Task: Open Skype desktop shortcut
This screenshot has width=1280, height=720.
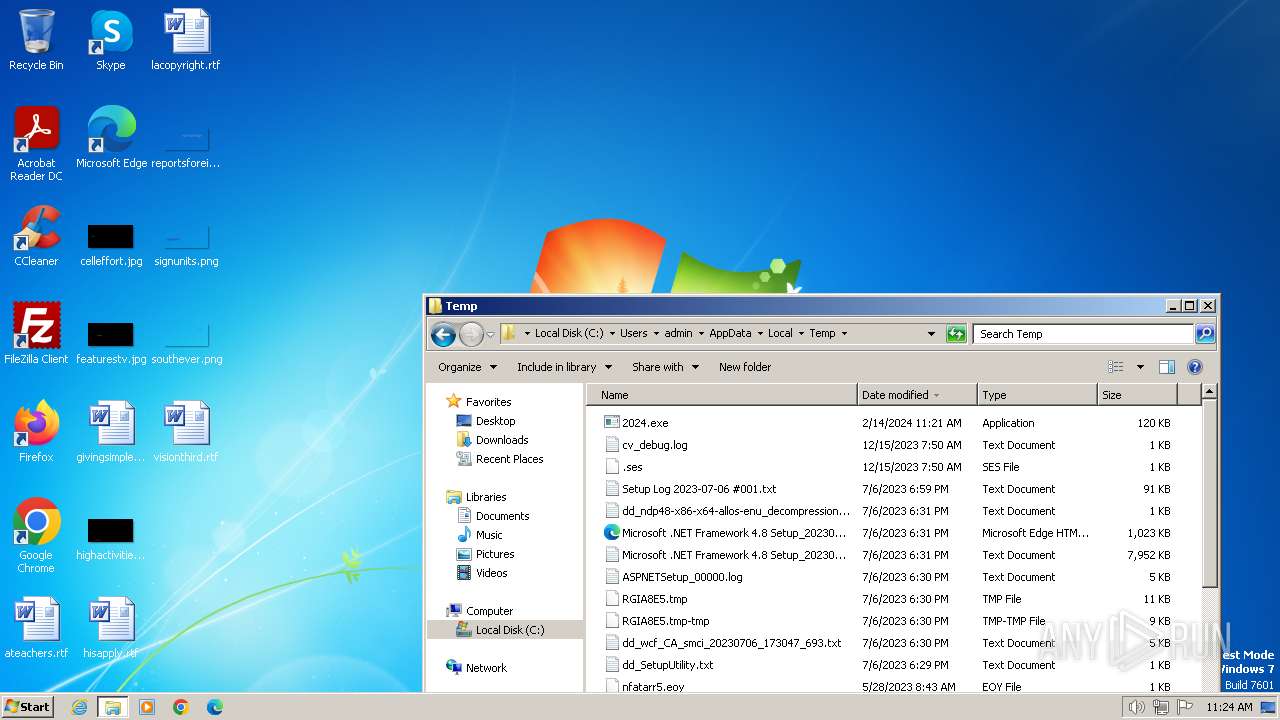Action: click(x=110, y=40)
